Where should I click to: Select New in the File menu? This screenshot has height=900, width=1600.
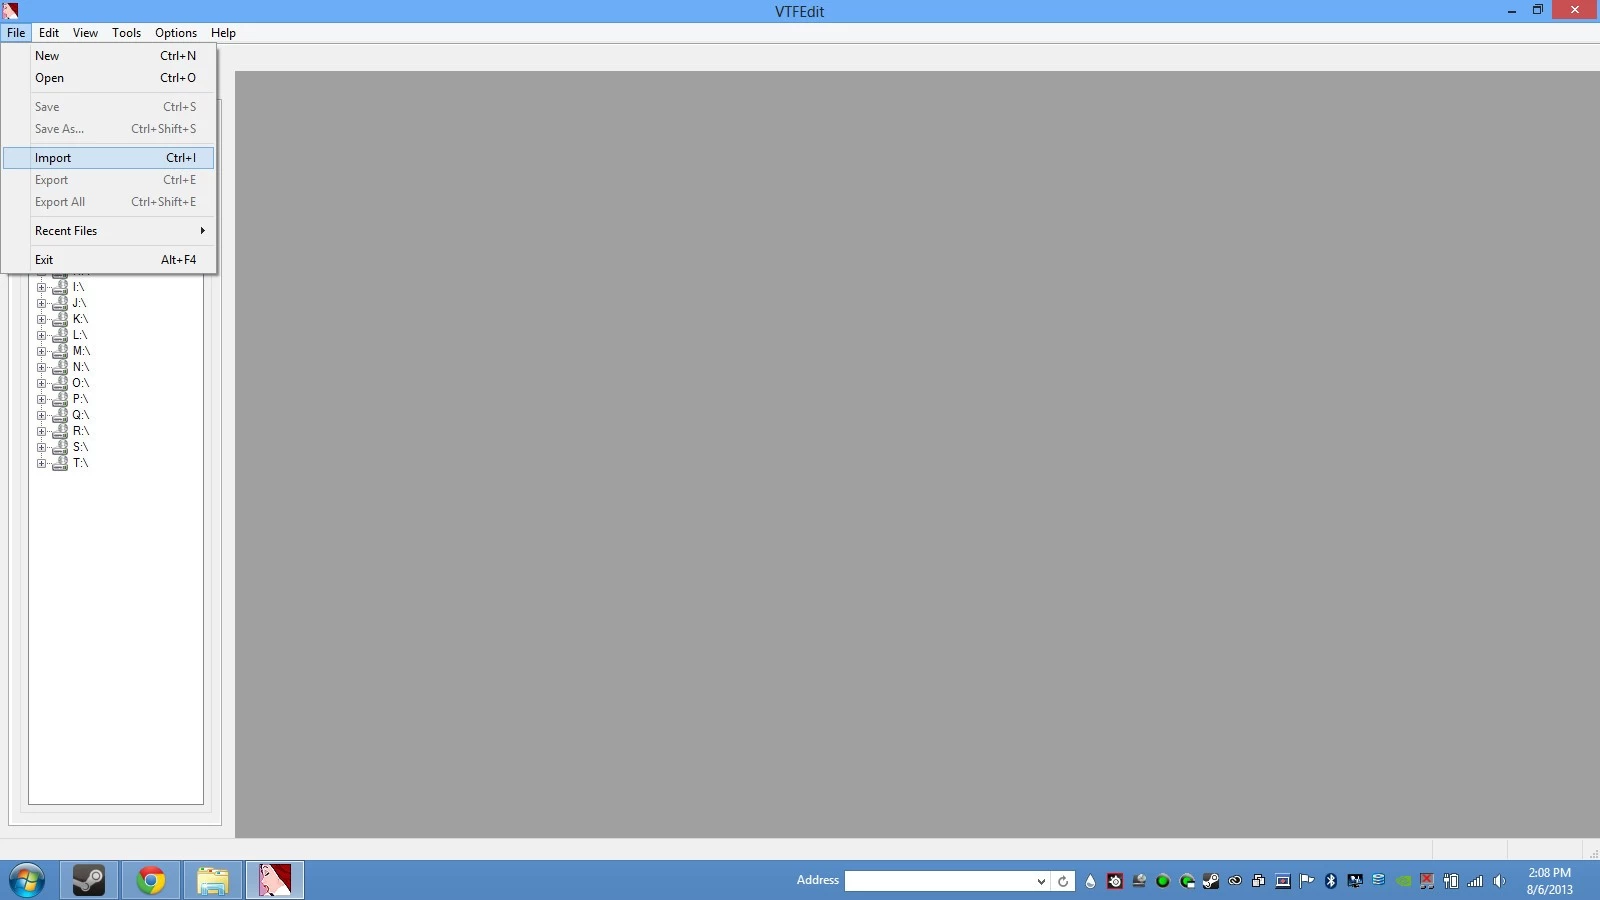pyautogui.click(x=108, y=56)
